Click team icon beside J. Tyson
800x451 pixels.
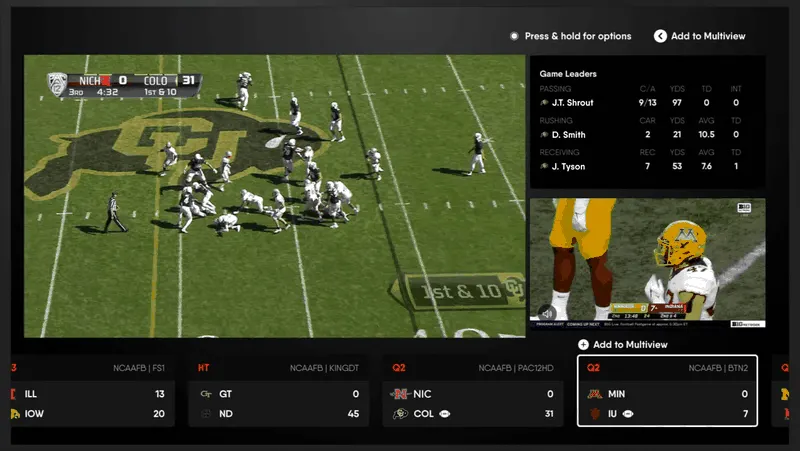[544, 166]
